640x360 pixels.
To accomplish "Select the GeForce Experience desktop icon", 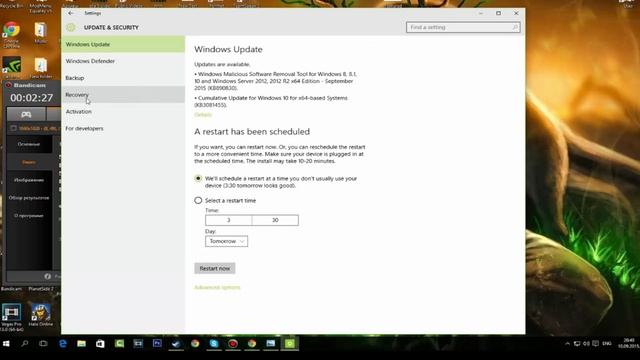I will (11, 68).
